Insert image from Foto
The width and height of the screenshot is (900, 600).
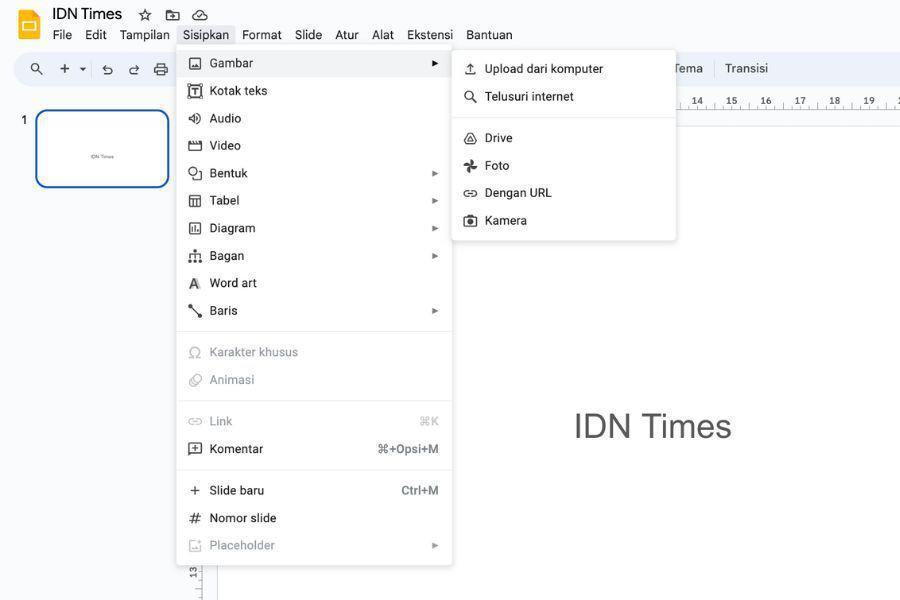click(564, 165)
